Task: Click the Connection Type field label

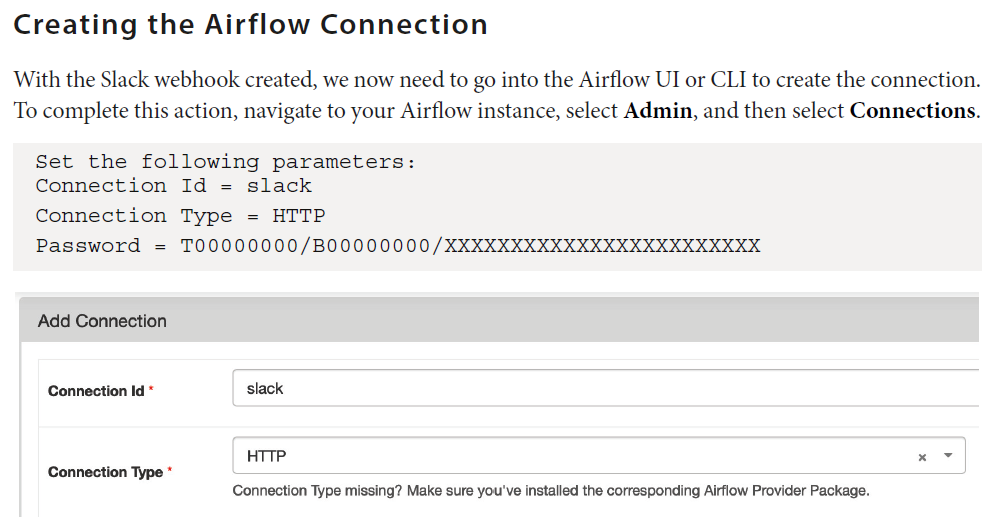Action: (105, 472)
